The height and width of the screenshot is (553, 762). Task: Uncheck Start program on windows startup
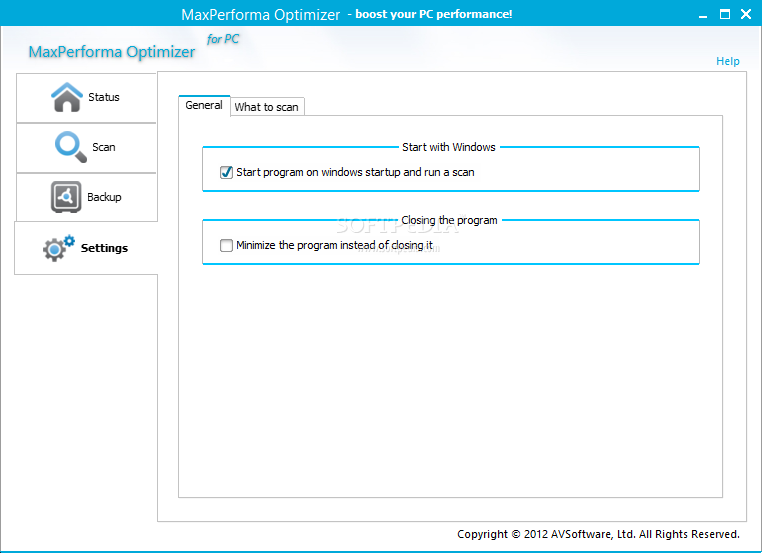(x=226, y=172)
